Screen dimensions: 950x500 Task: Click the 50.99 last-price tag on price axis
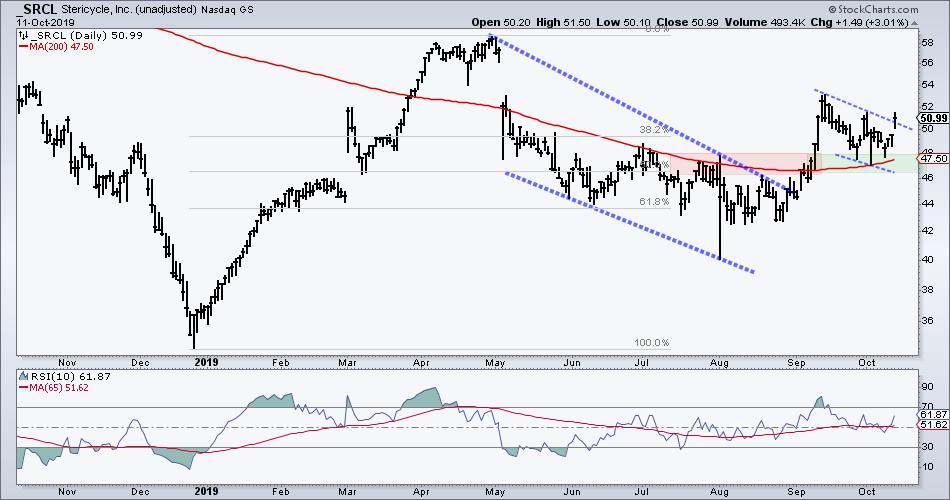click(934, 118)
